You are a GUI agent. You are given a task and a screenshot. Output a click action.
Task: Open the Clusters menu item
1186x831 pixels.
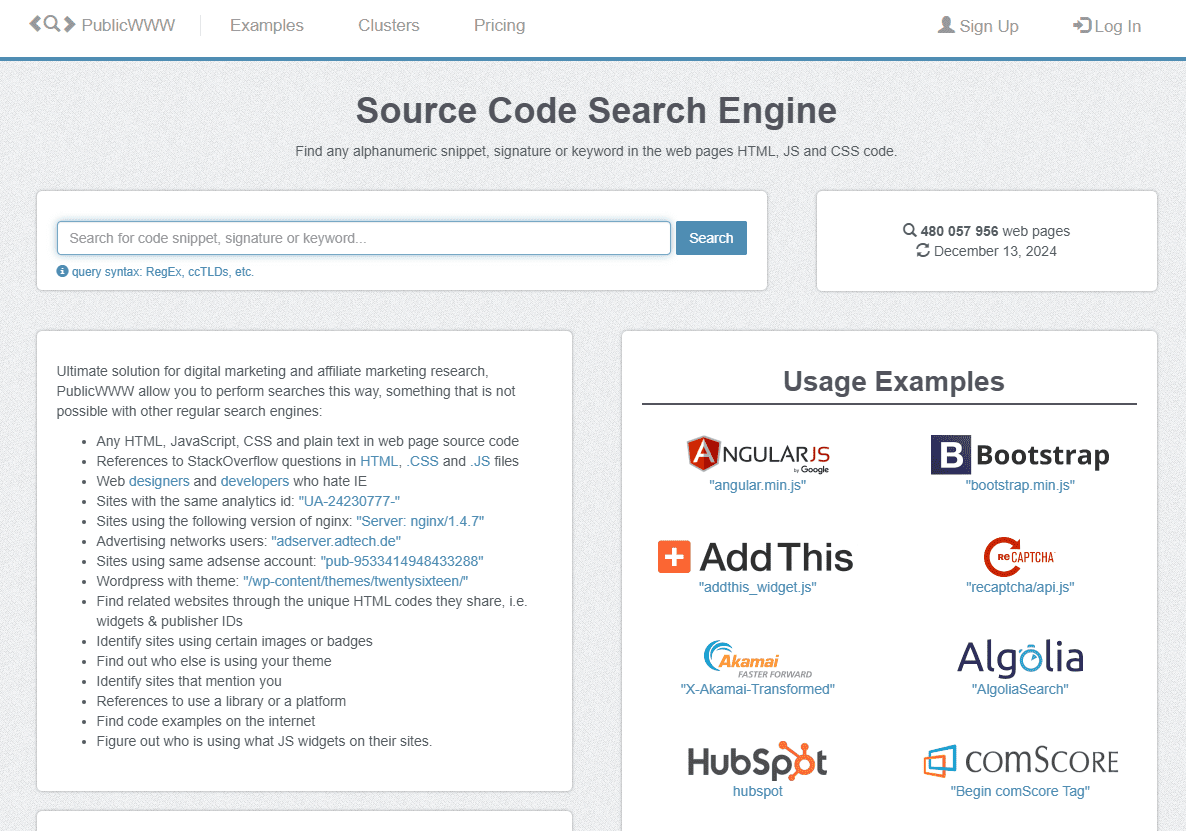coord(389,26)
